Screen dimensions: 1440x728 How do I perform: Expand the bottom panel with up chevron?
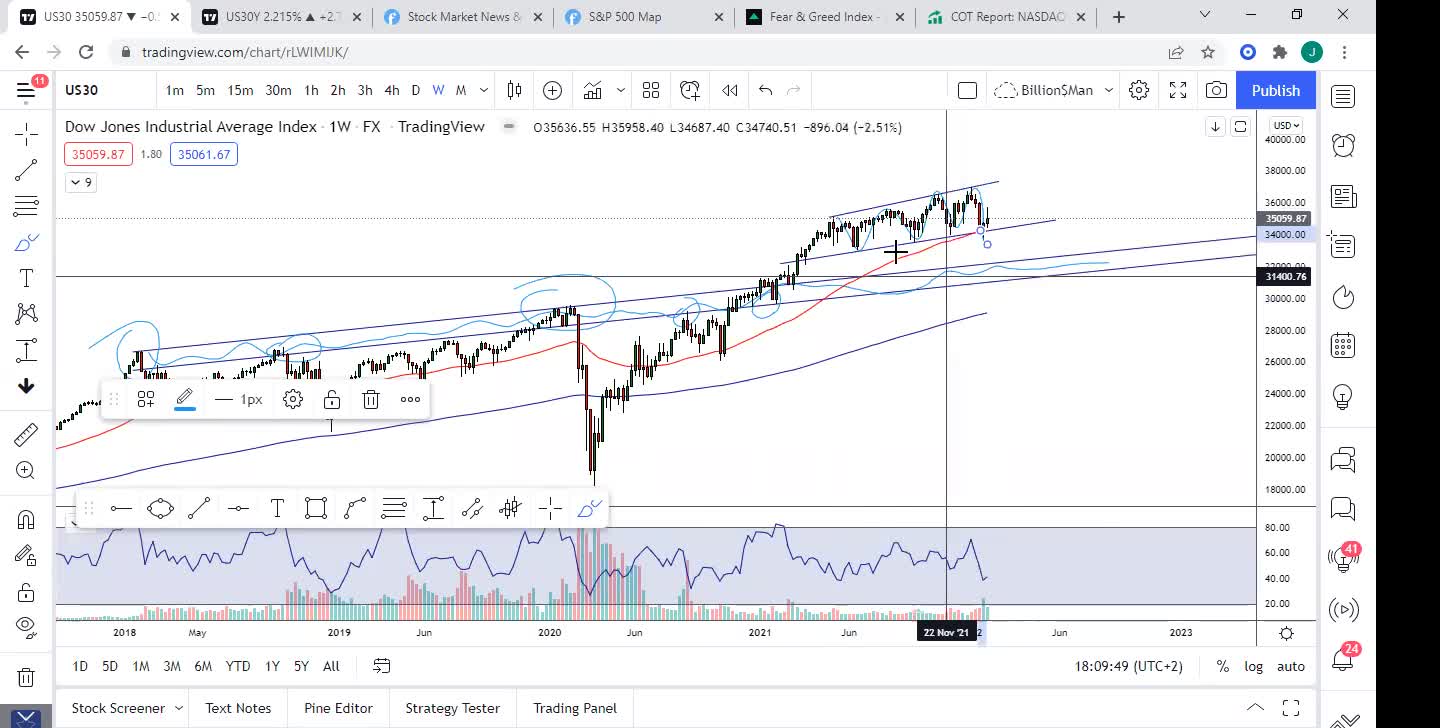coord(1255,708)
